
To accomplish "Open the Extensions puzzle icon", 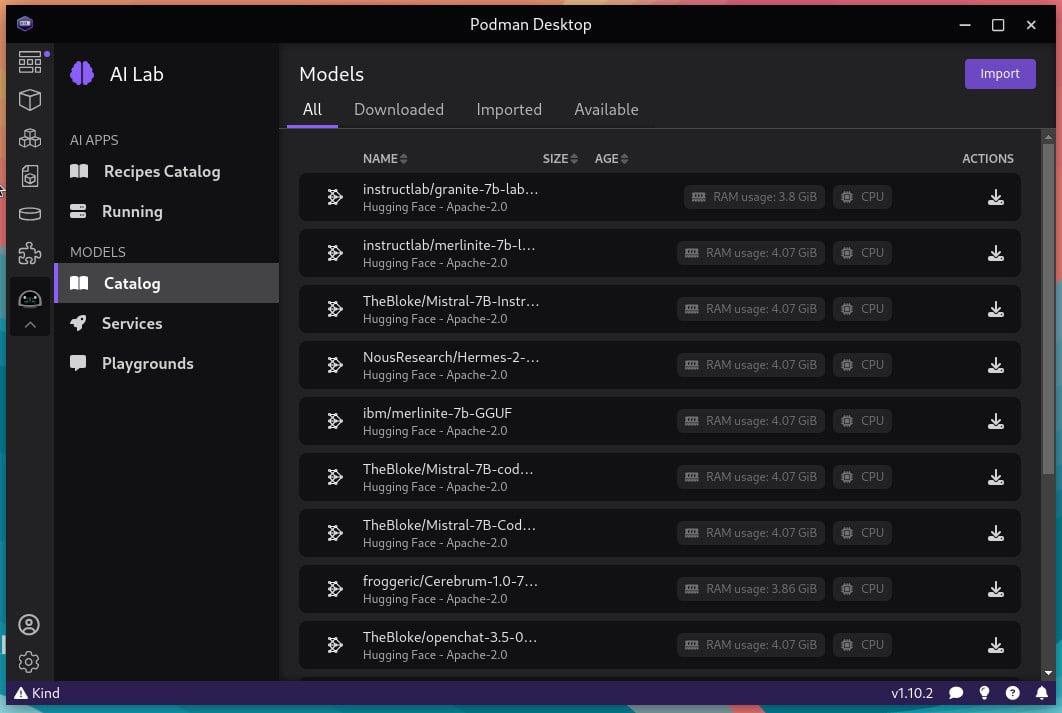I will (30, 253).
